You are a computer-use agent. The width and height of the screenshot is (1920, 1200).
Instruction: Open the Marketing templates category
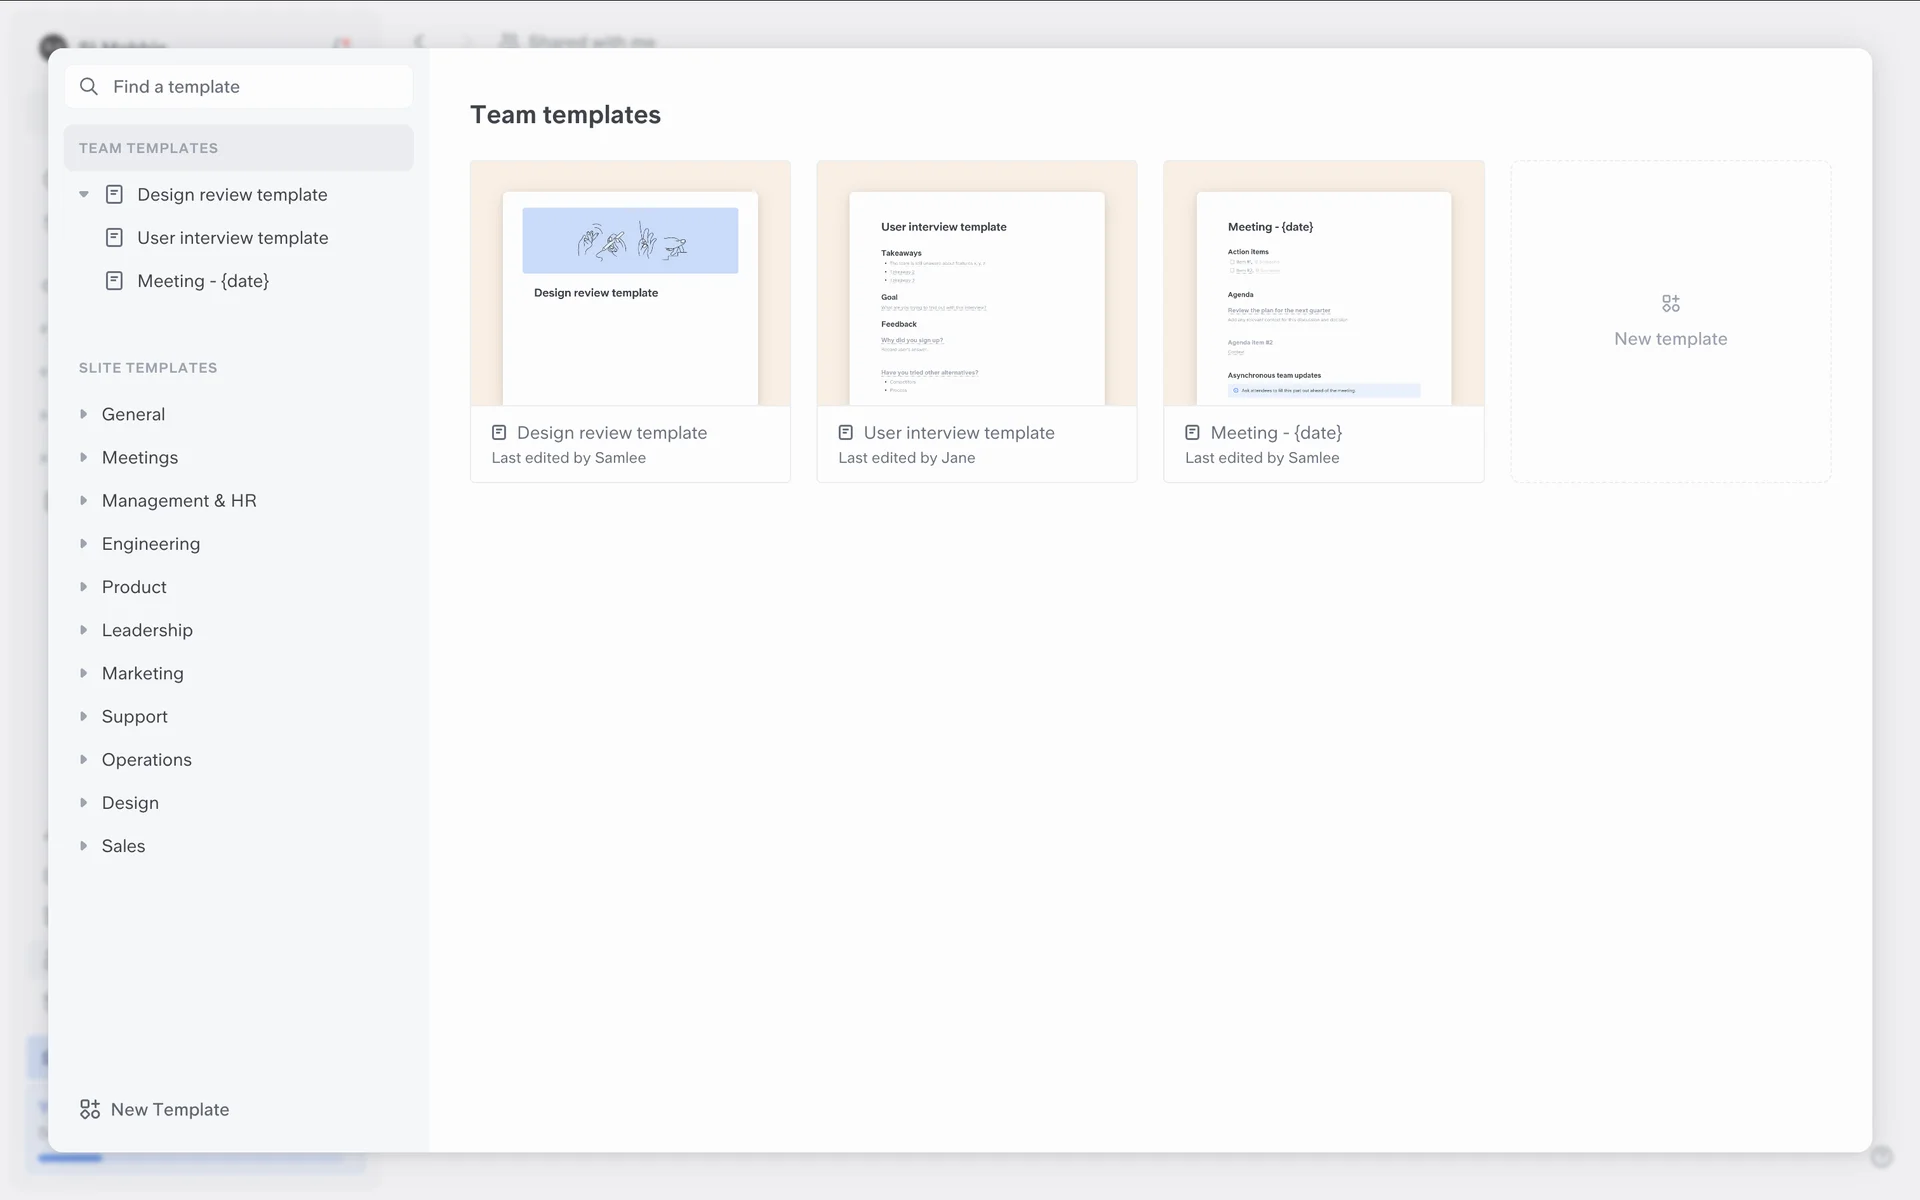[142, 673]
